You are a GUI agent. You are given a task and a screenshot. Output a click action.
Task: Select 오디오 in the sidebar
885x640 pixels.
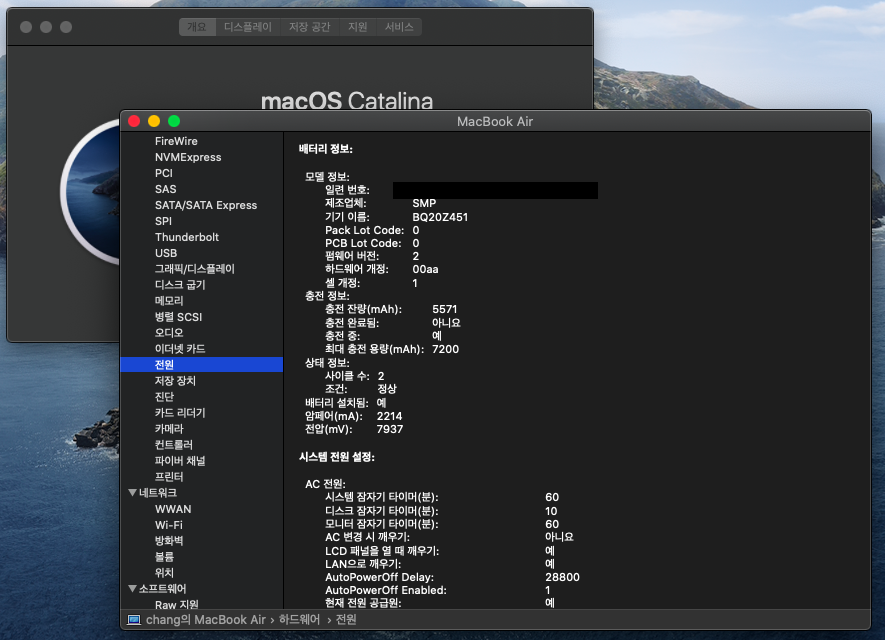[169, 333]
